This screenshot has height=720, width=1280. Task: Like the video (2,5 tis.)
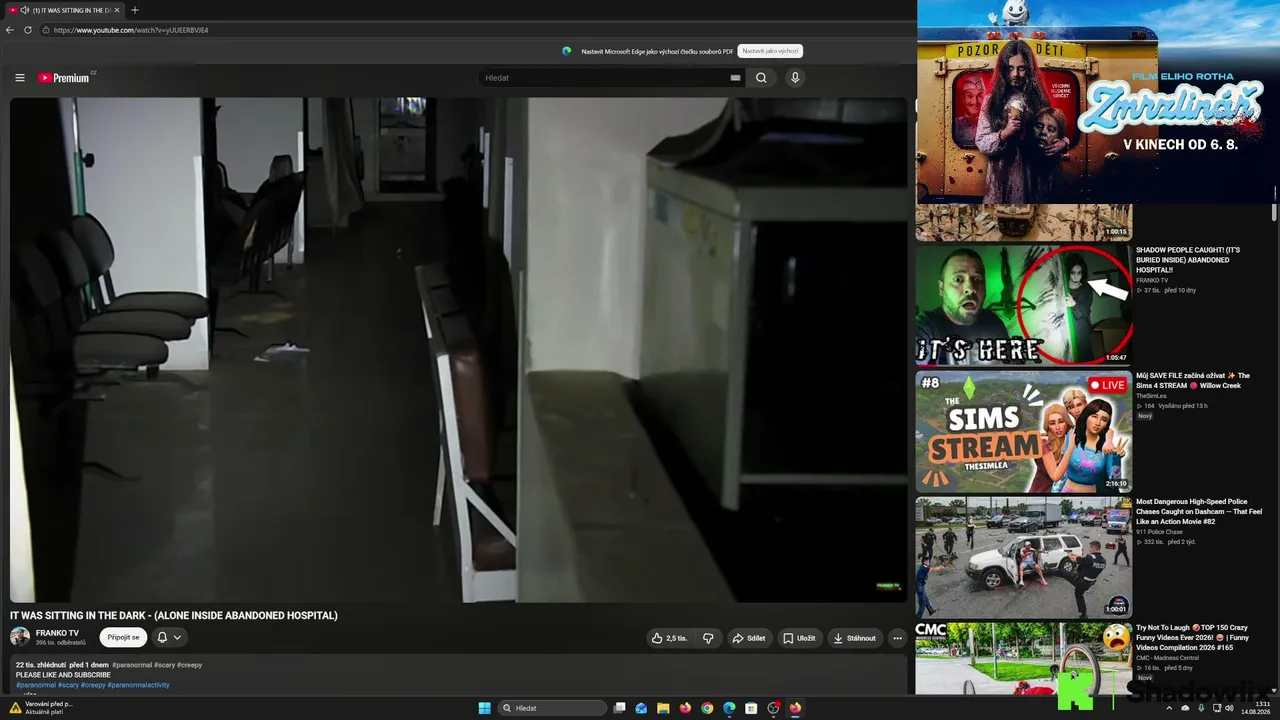pos(670,638)
